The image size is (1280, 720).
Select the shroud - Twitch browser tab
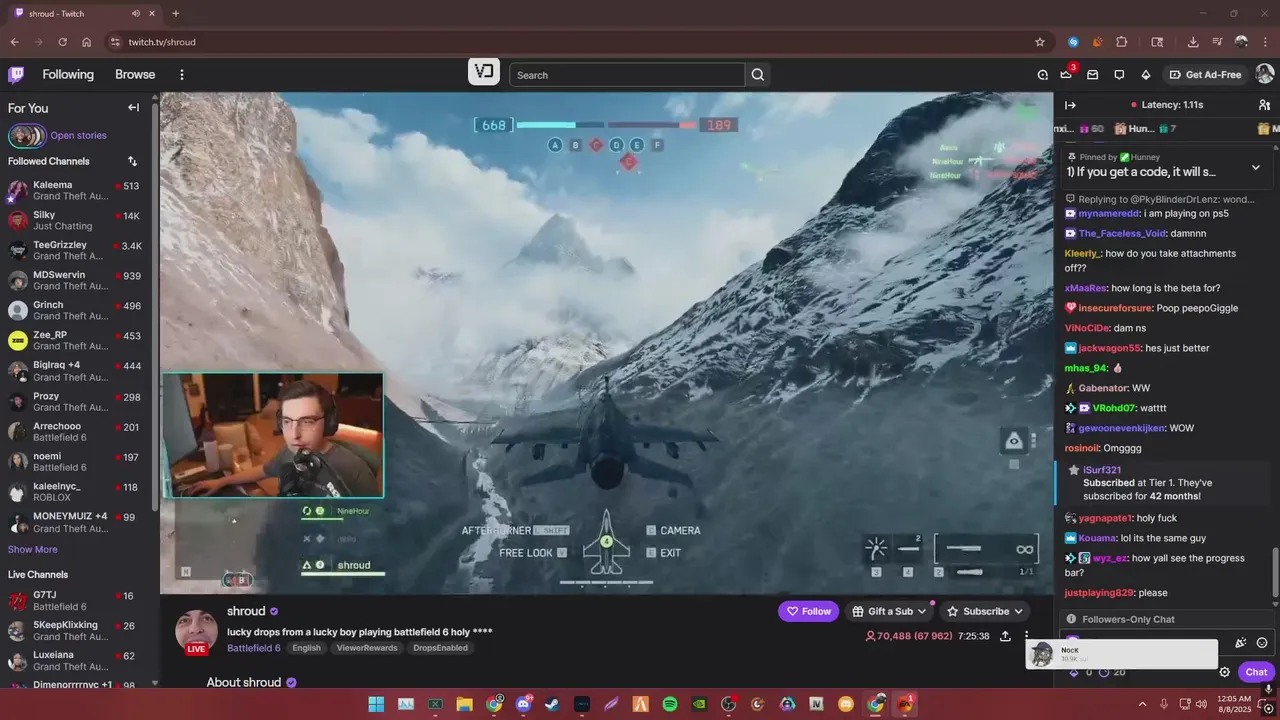coord(82,14)
